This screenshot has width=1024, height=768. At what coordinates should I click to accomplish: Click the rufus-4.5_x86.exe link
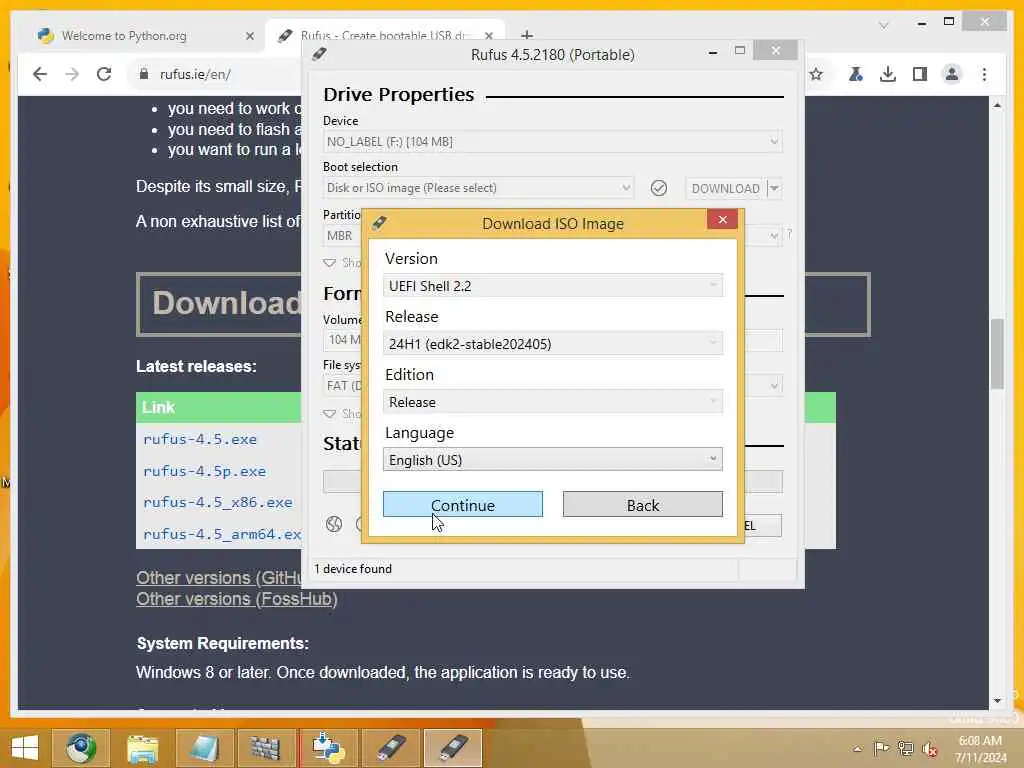[217, 502]
